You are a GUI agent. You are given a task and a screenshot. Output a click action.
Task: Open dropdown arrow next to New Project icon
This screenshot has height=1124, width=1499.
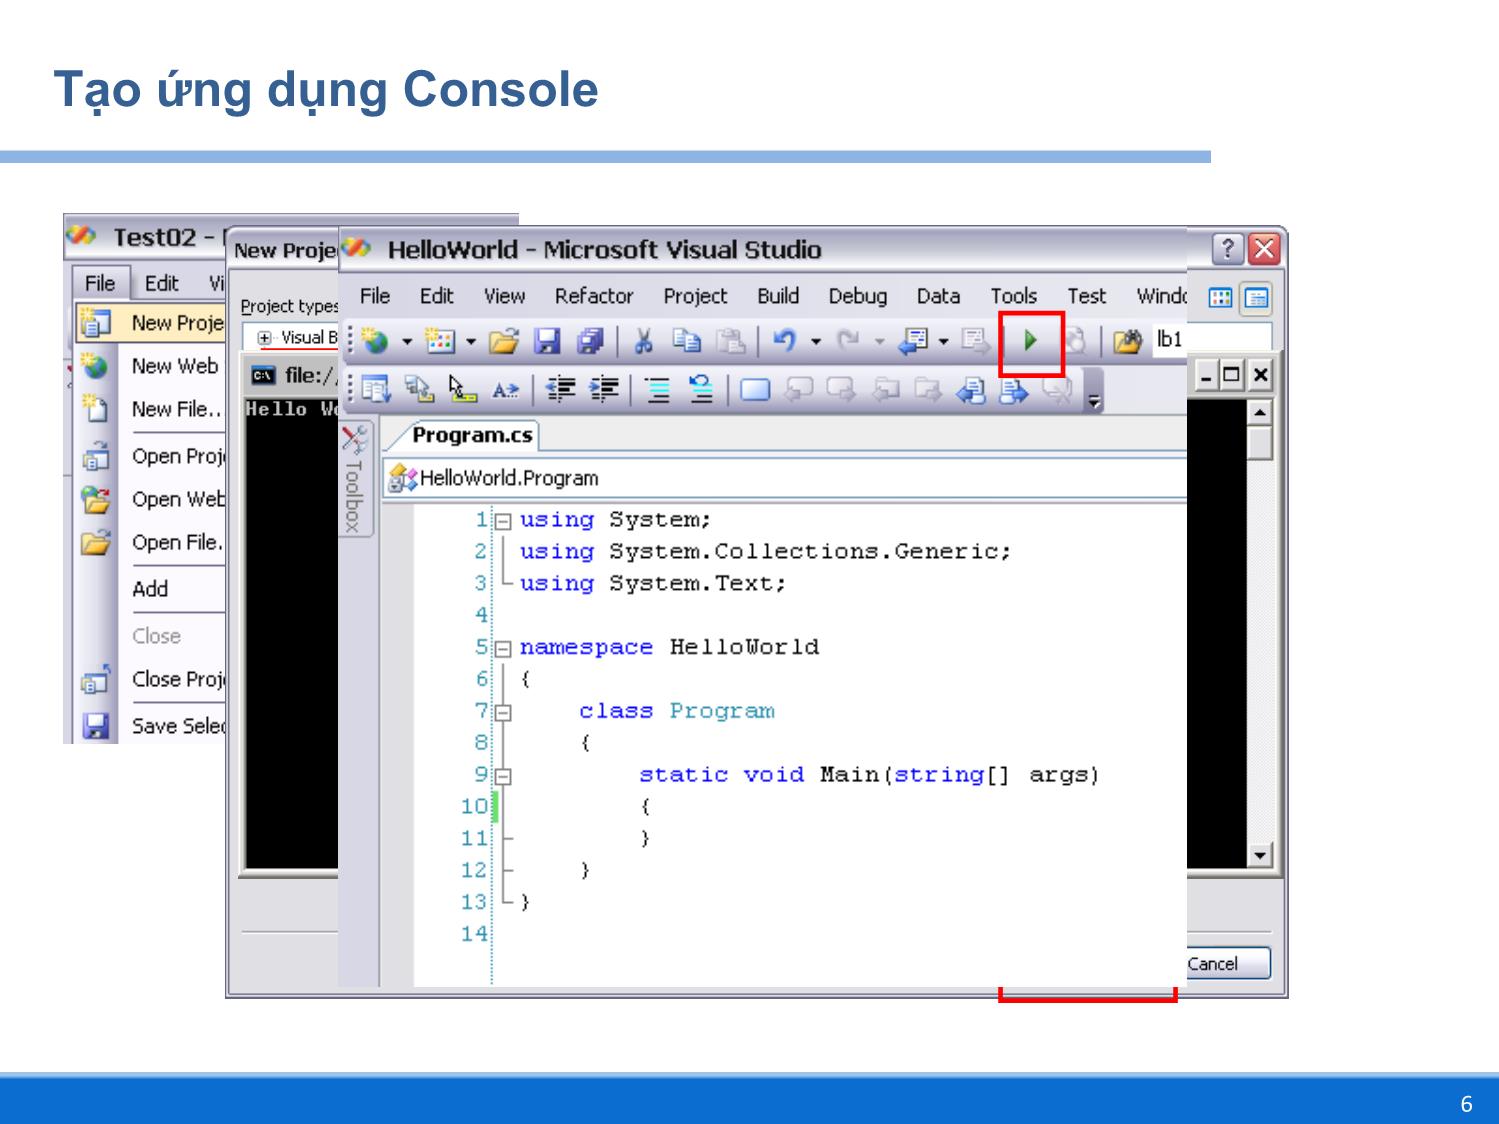coord(407,342)
